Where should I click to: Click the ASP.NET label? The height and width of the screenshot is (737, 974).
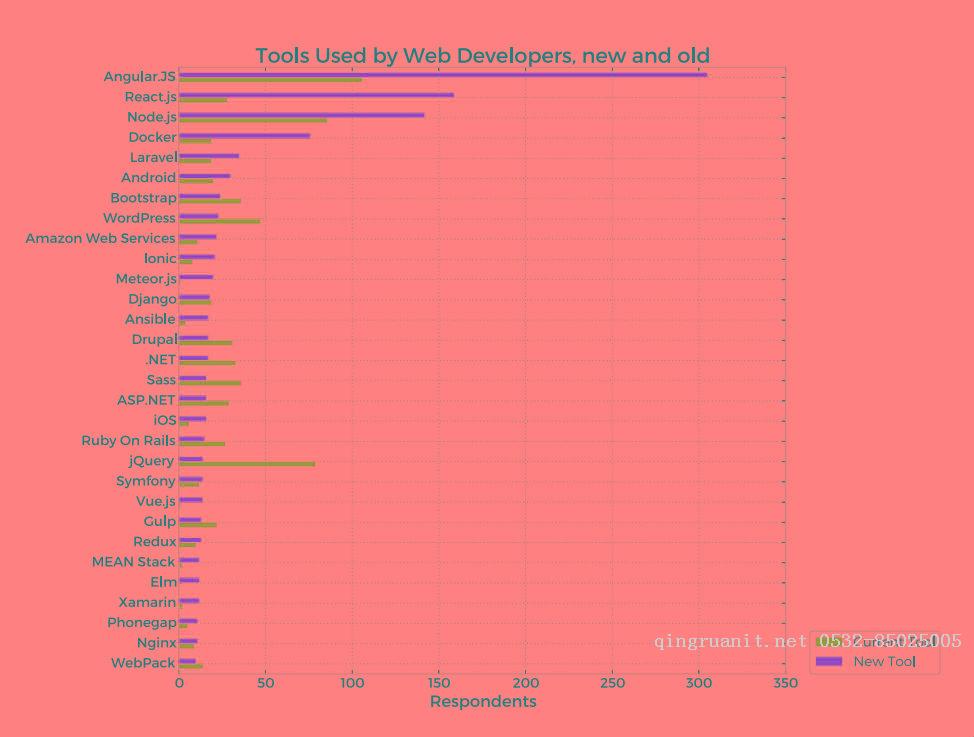(146, 400)
